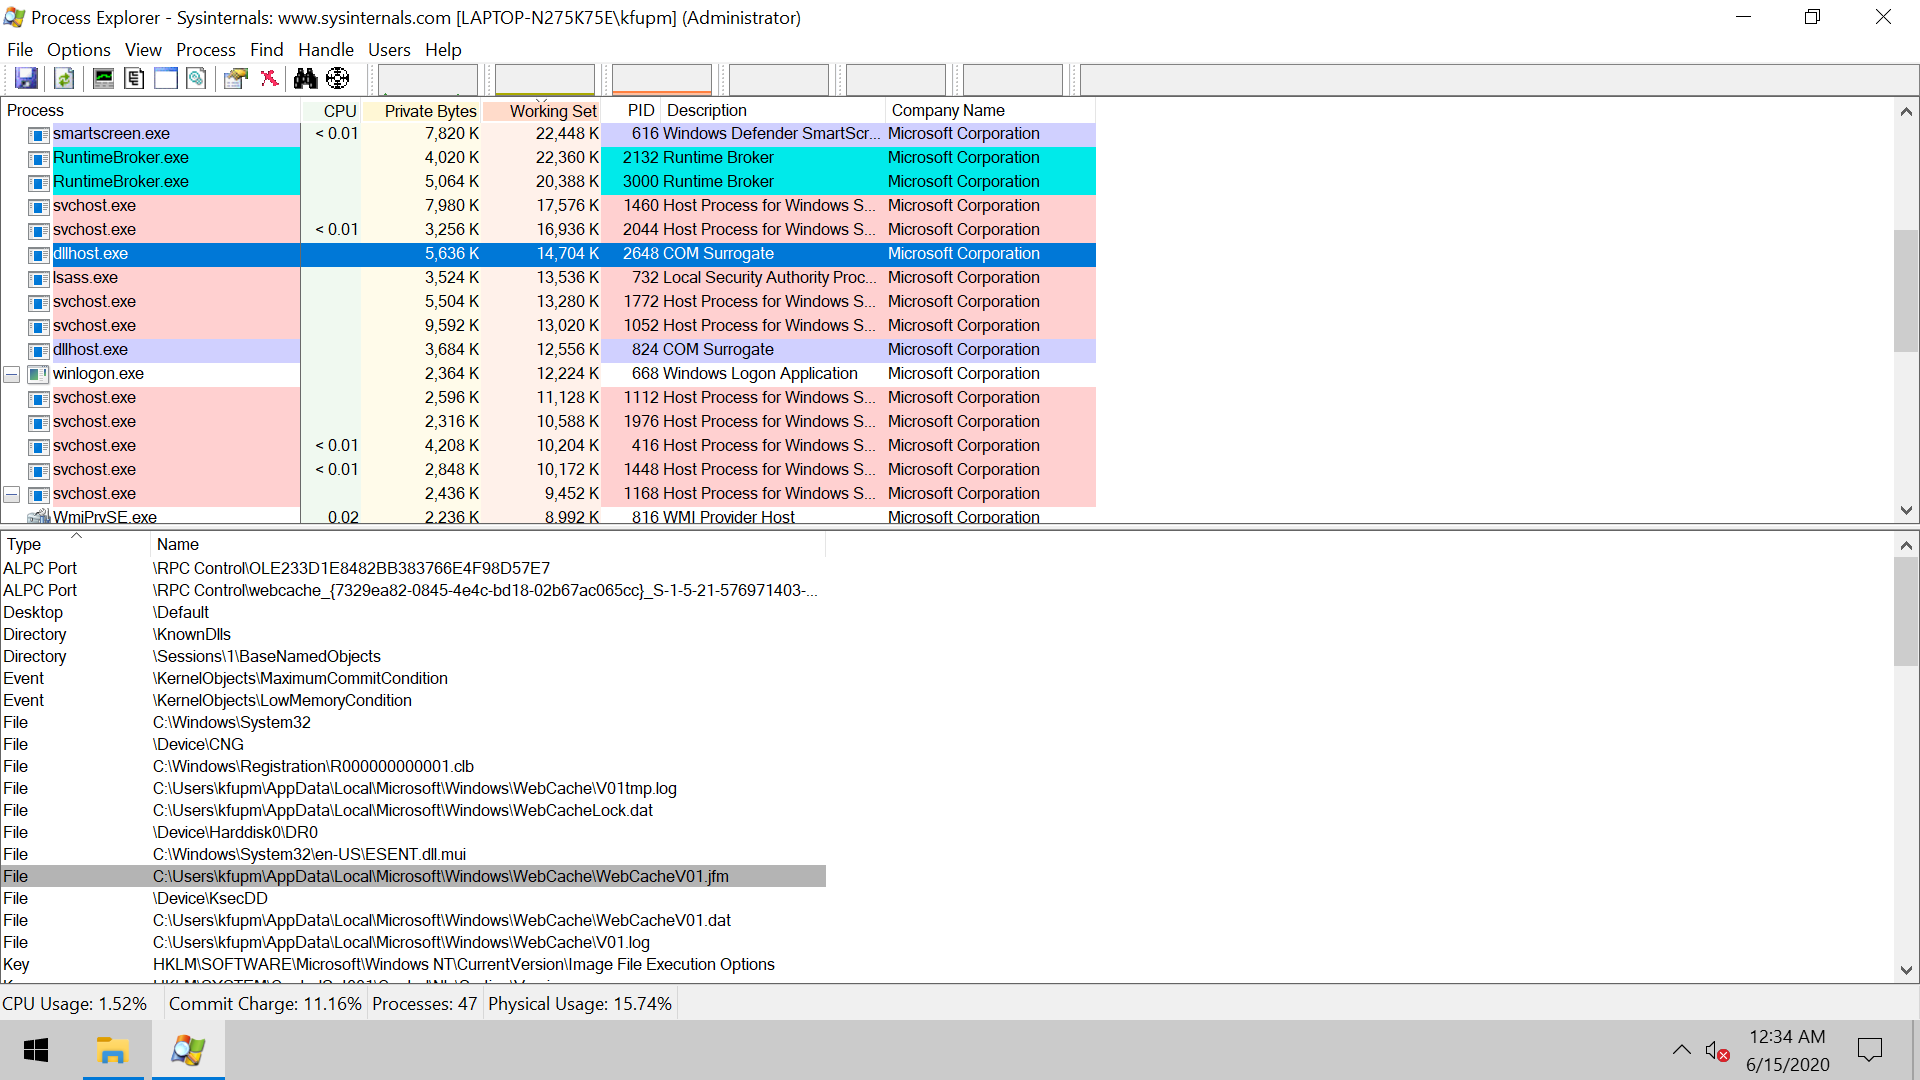Click the physical memory mini graph
This screenshot has height=1080, width=1920.
pos(662,79)
